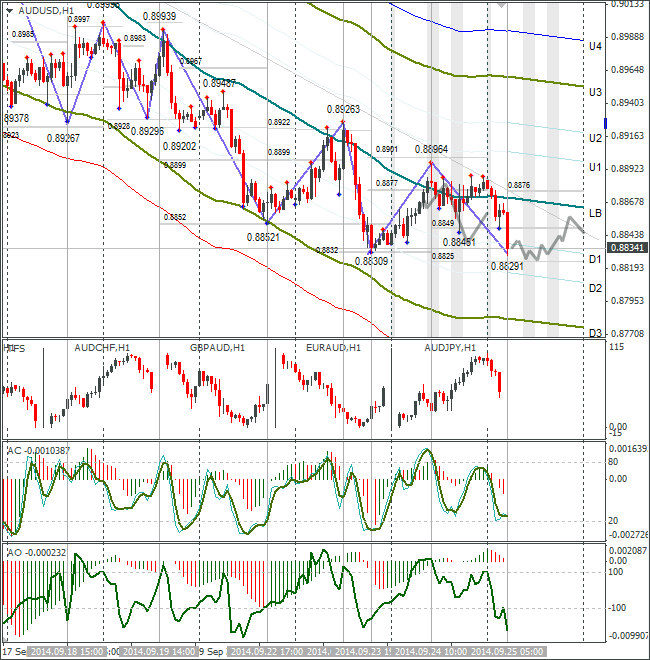The height and width of the screenshot is (660, 650).
Task: Click the swing high label 0.89939
Action: click(x=159, y=16)
